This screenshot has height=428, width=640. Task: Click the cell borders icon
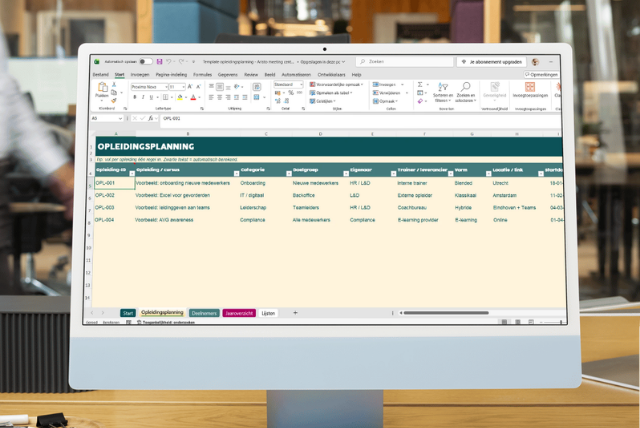pyautogui.click(x=165, y=97)
